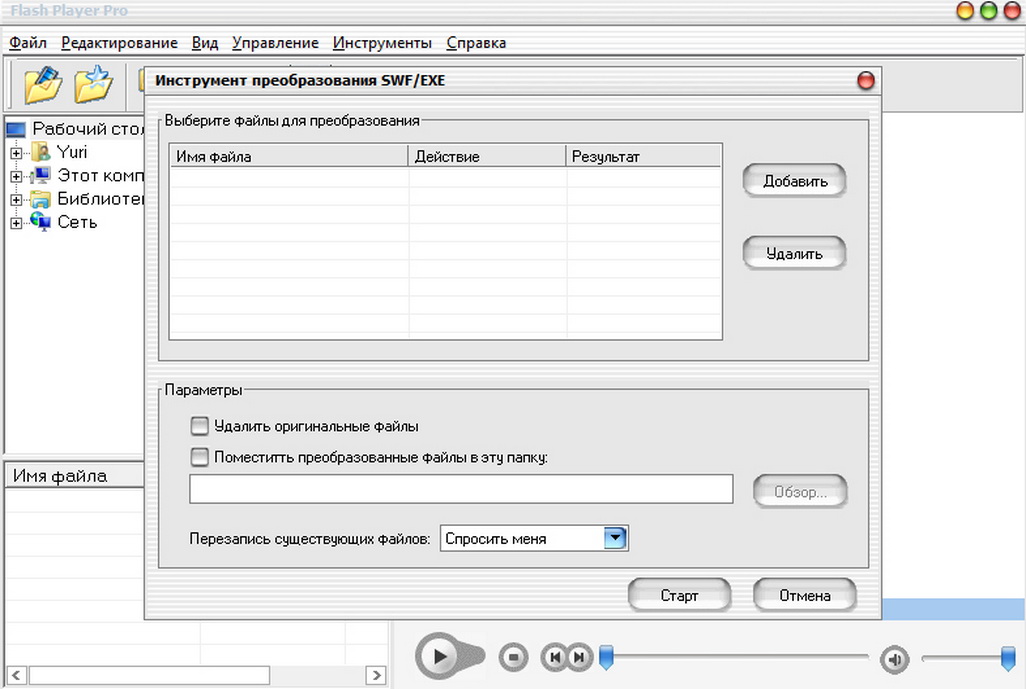1026x689 pixels.
Task: Click the red close button of main window
Action: point(1012,10)
